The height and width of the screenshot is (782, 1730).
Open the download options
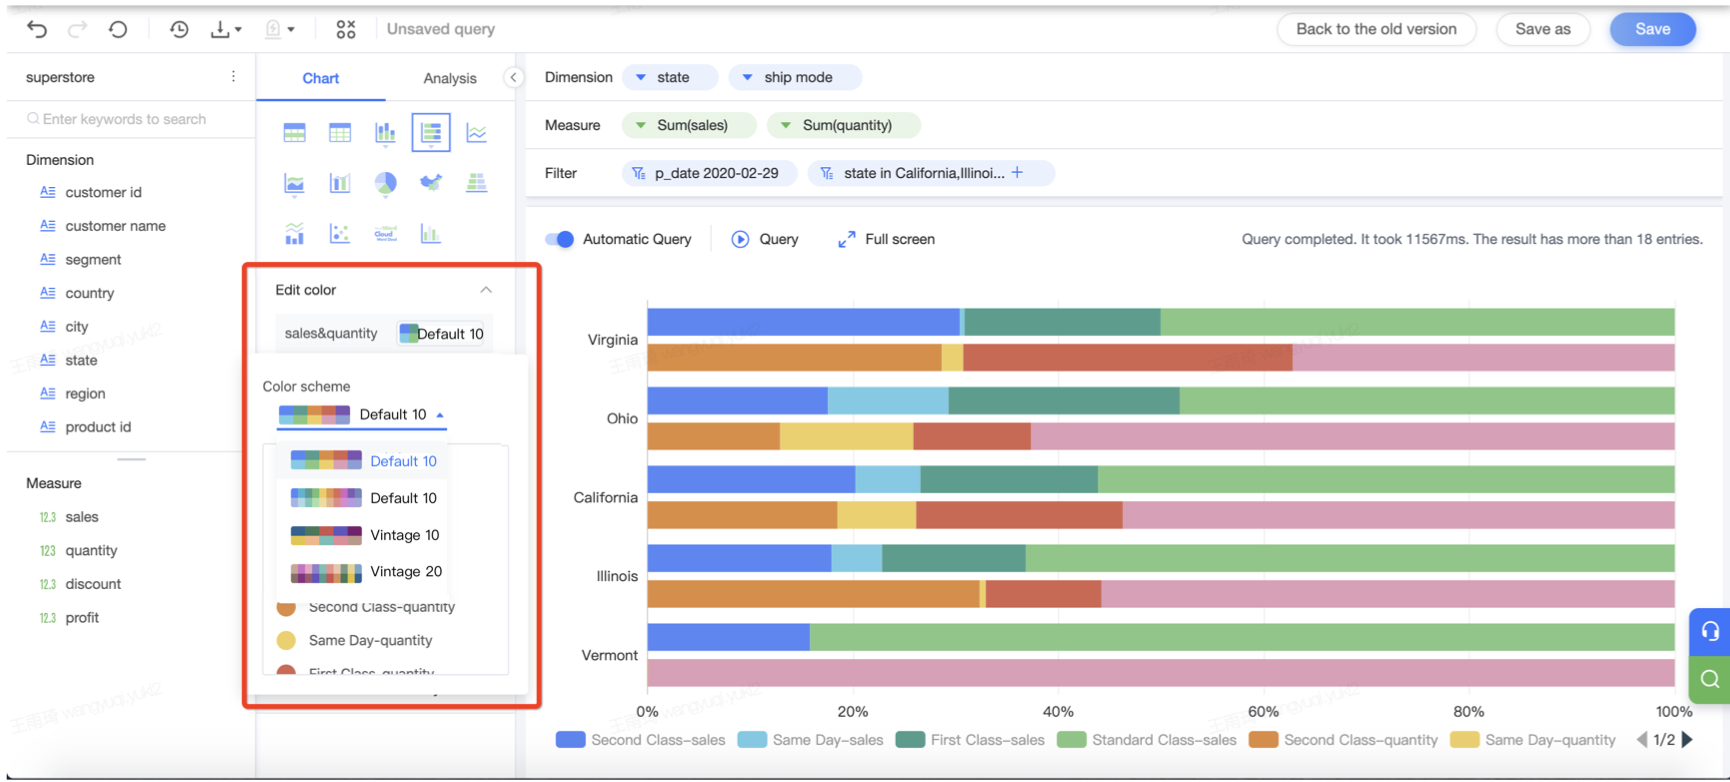click(x=225, y=29)
